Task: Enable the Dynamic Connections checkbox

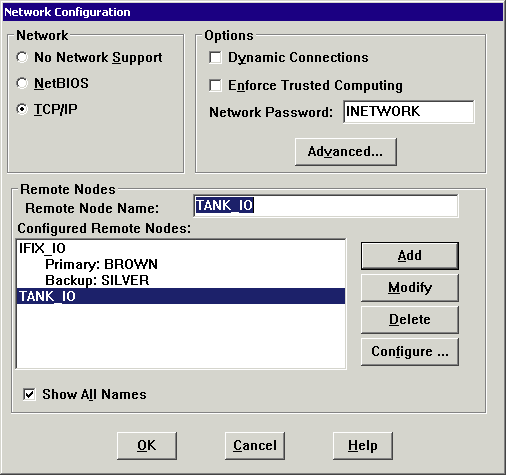Action: pyautogui.click(x=215, y=57)
